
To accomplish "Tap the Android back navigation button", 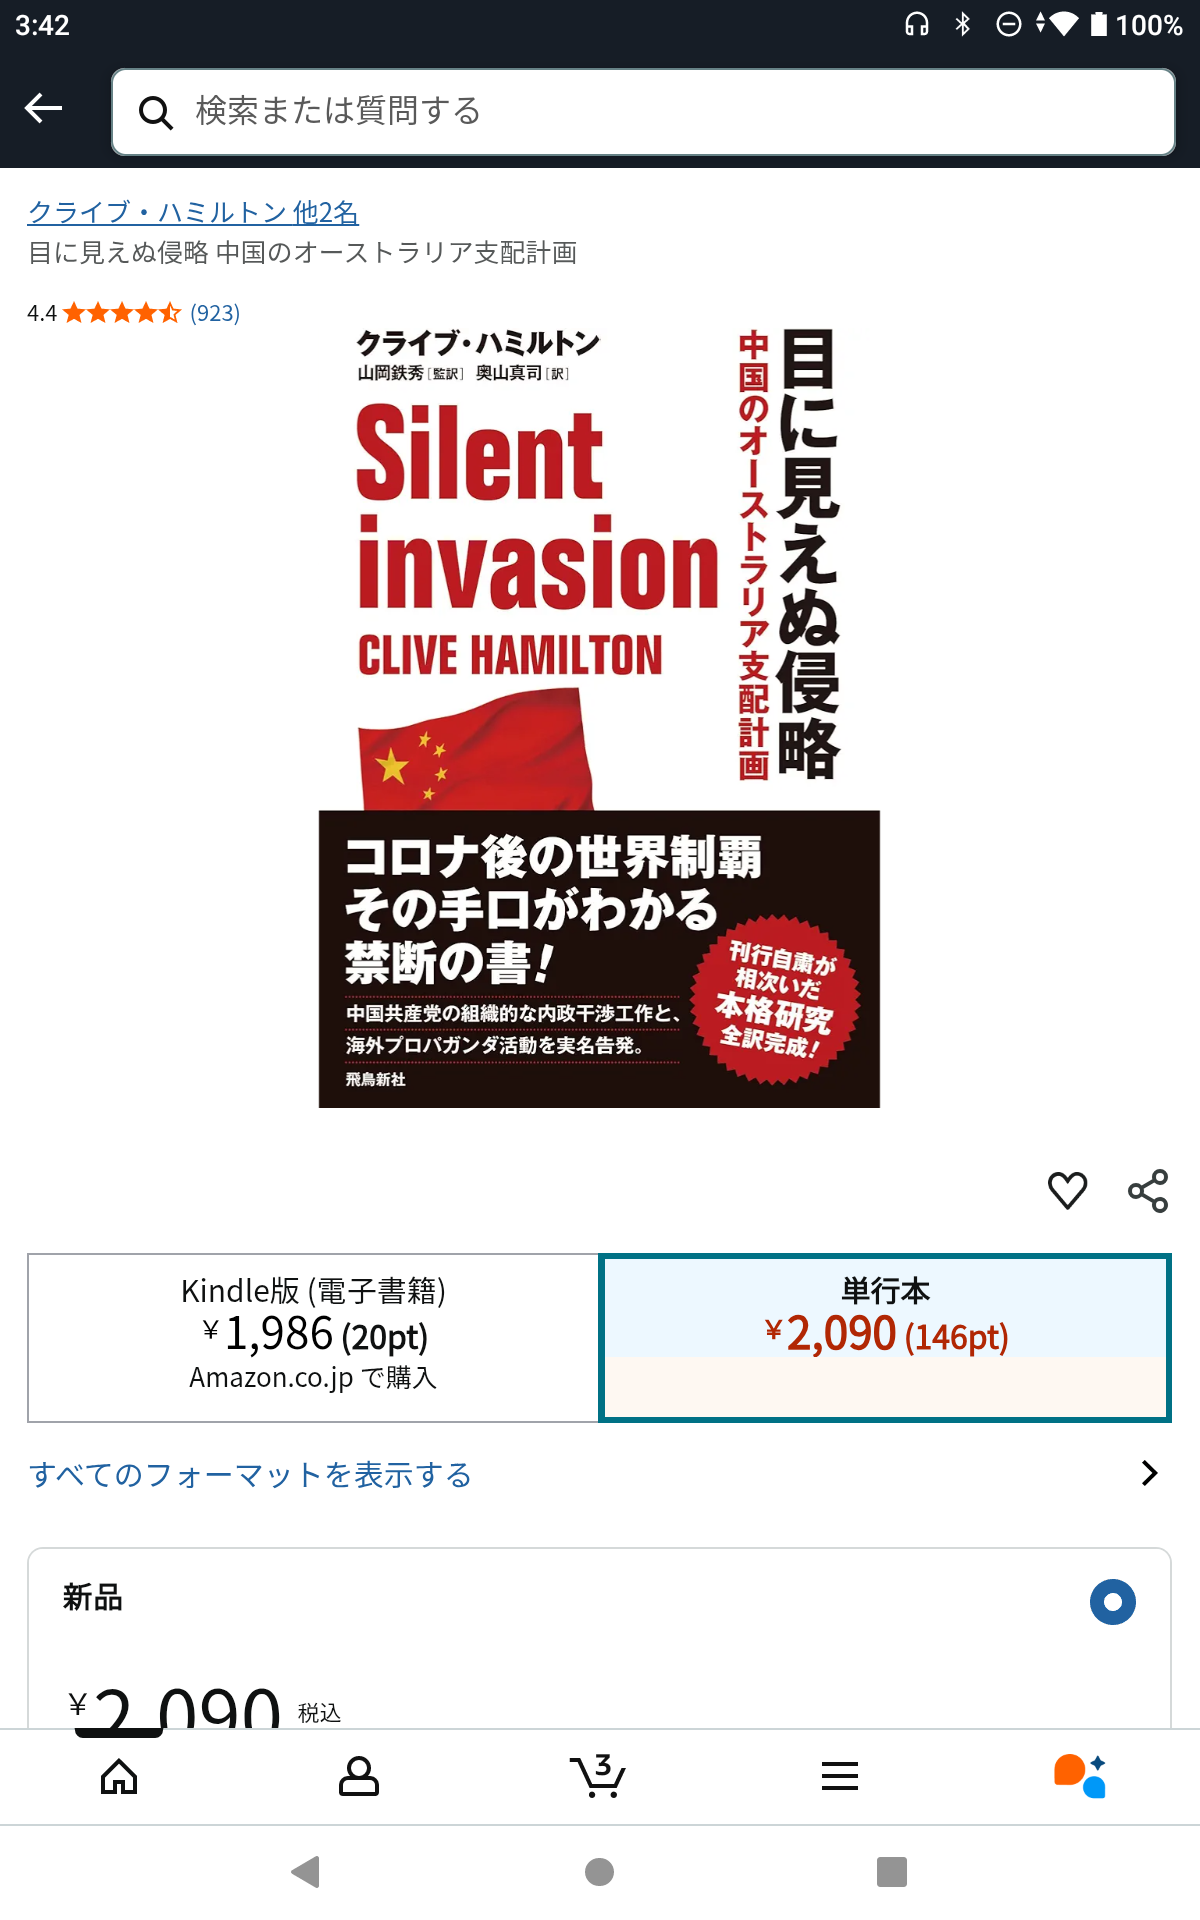I will click(x=305, y=1871).
